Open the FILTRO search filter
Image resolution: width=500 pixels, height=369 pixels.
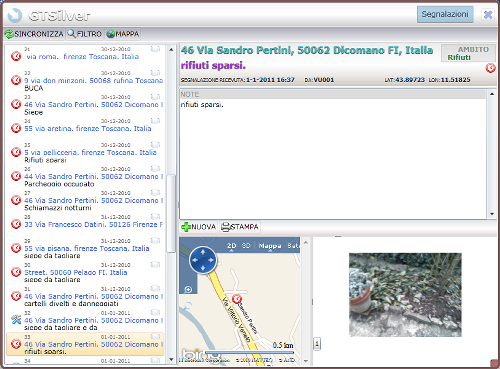click(x=85, y=34)
